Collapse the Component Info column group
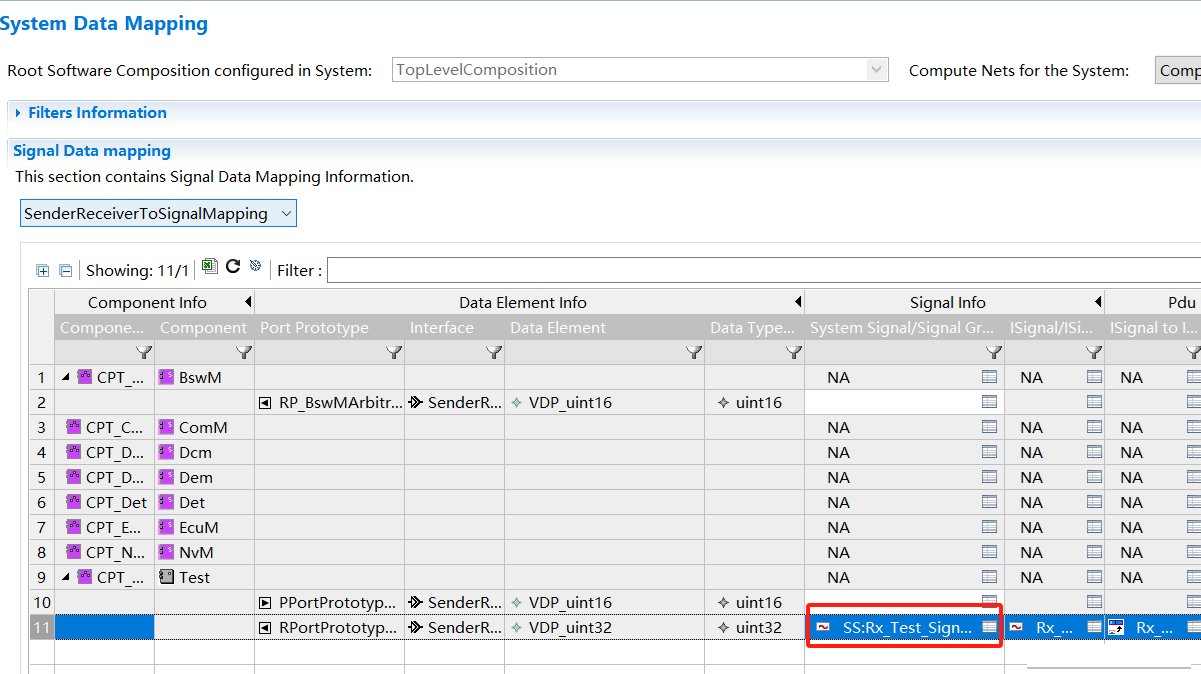The image size is (1201, 674). pos(247,302)
